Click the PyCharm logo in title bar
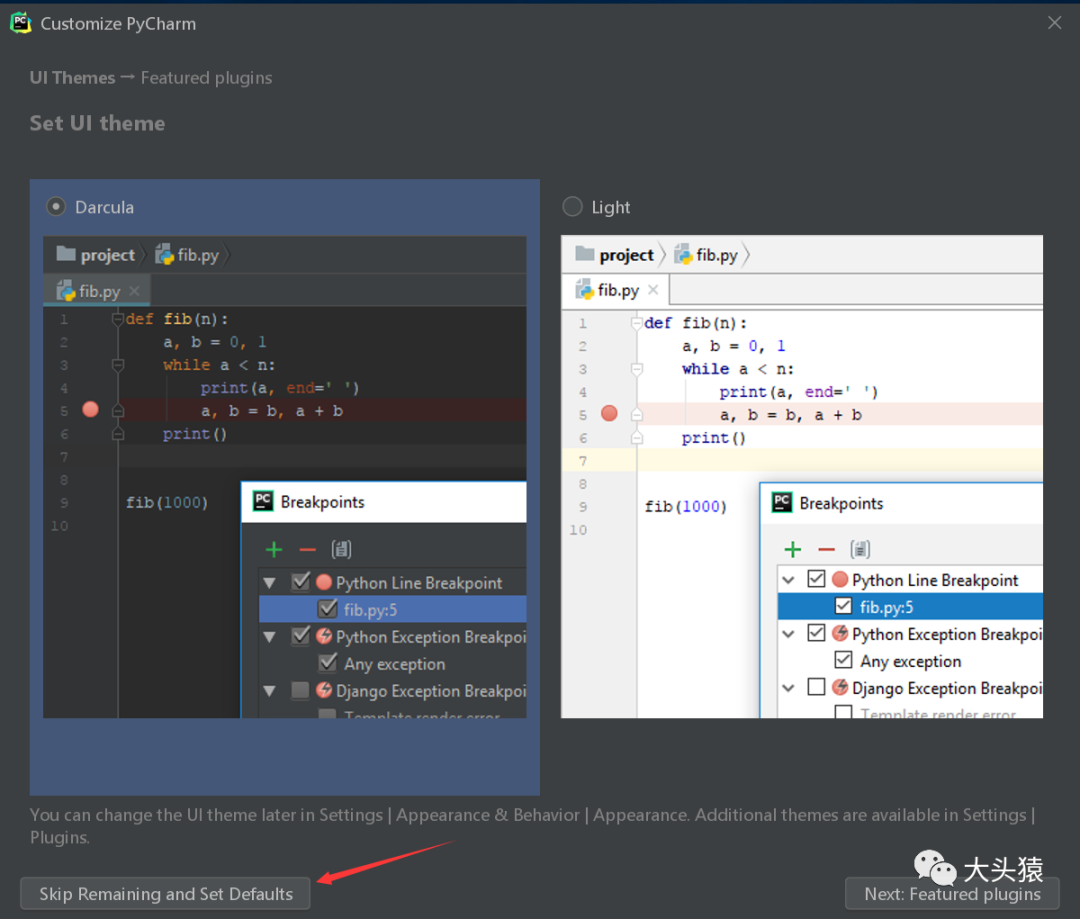Image resolution: width=1080 pixels, height=919 pixels. click(x=21, y=23)
